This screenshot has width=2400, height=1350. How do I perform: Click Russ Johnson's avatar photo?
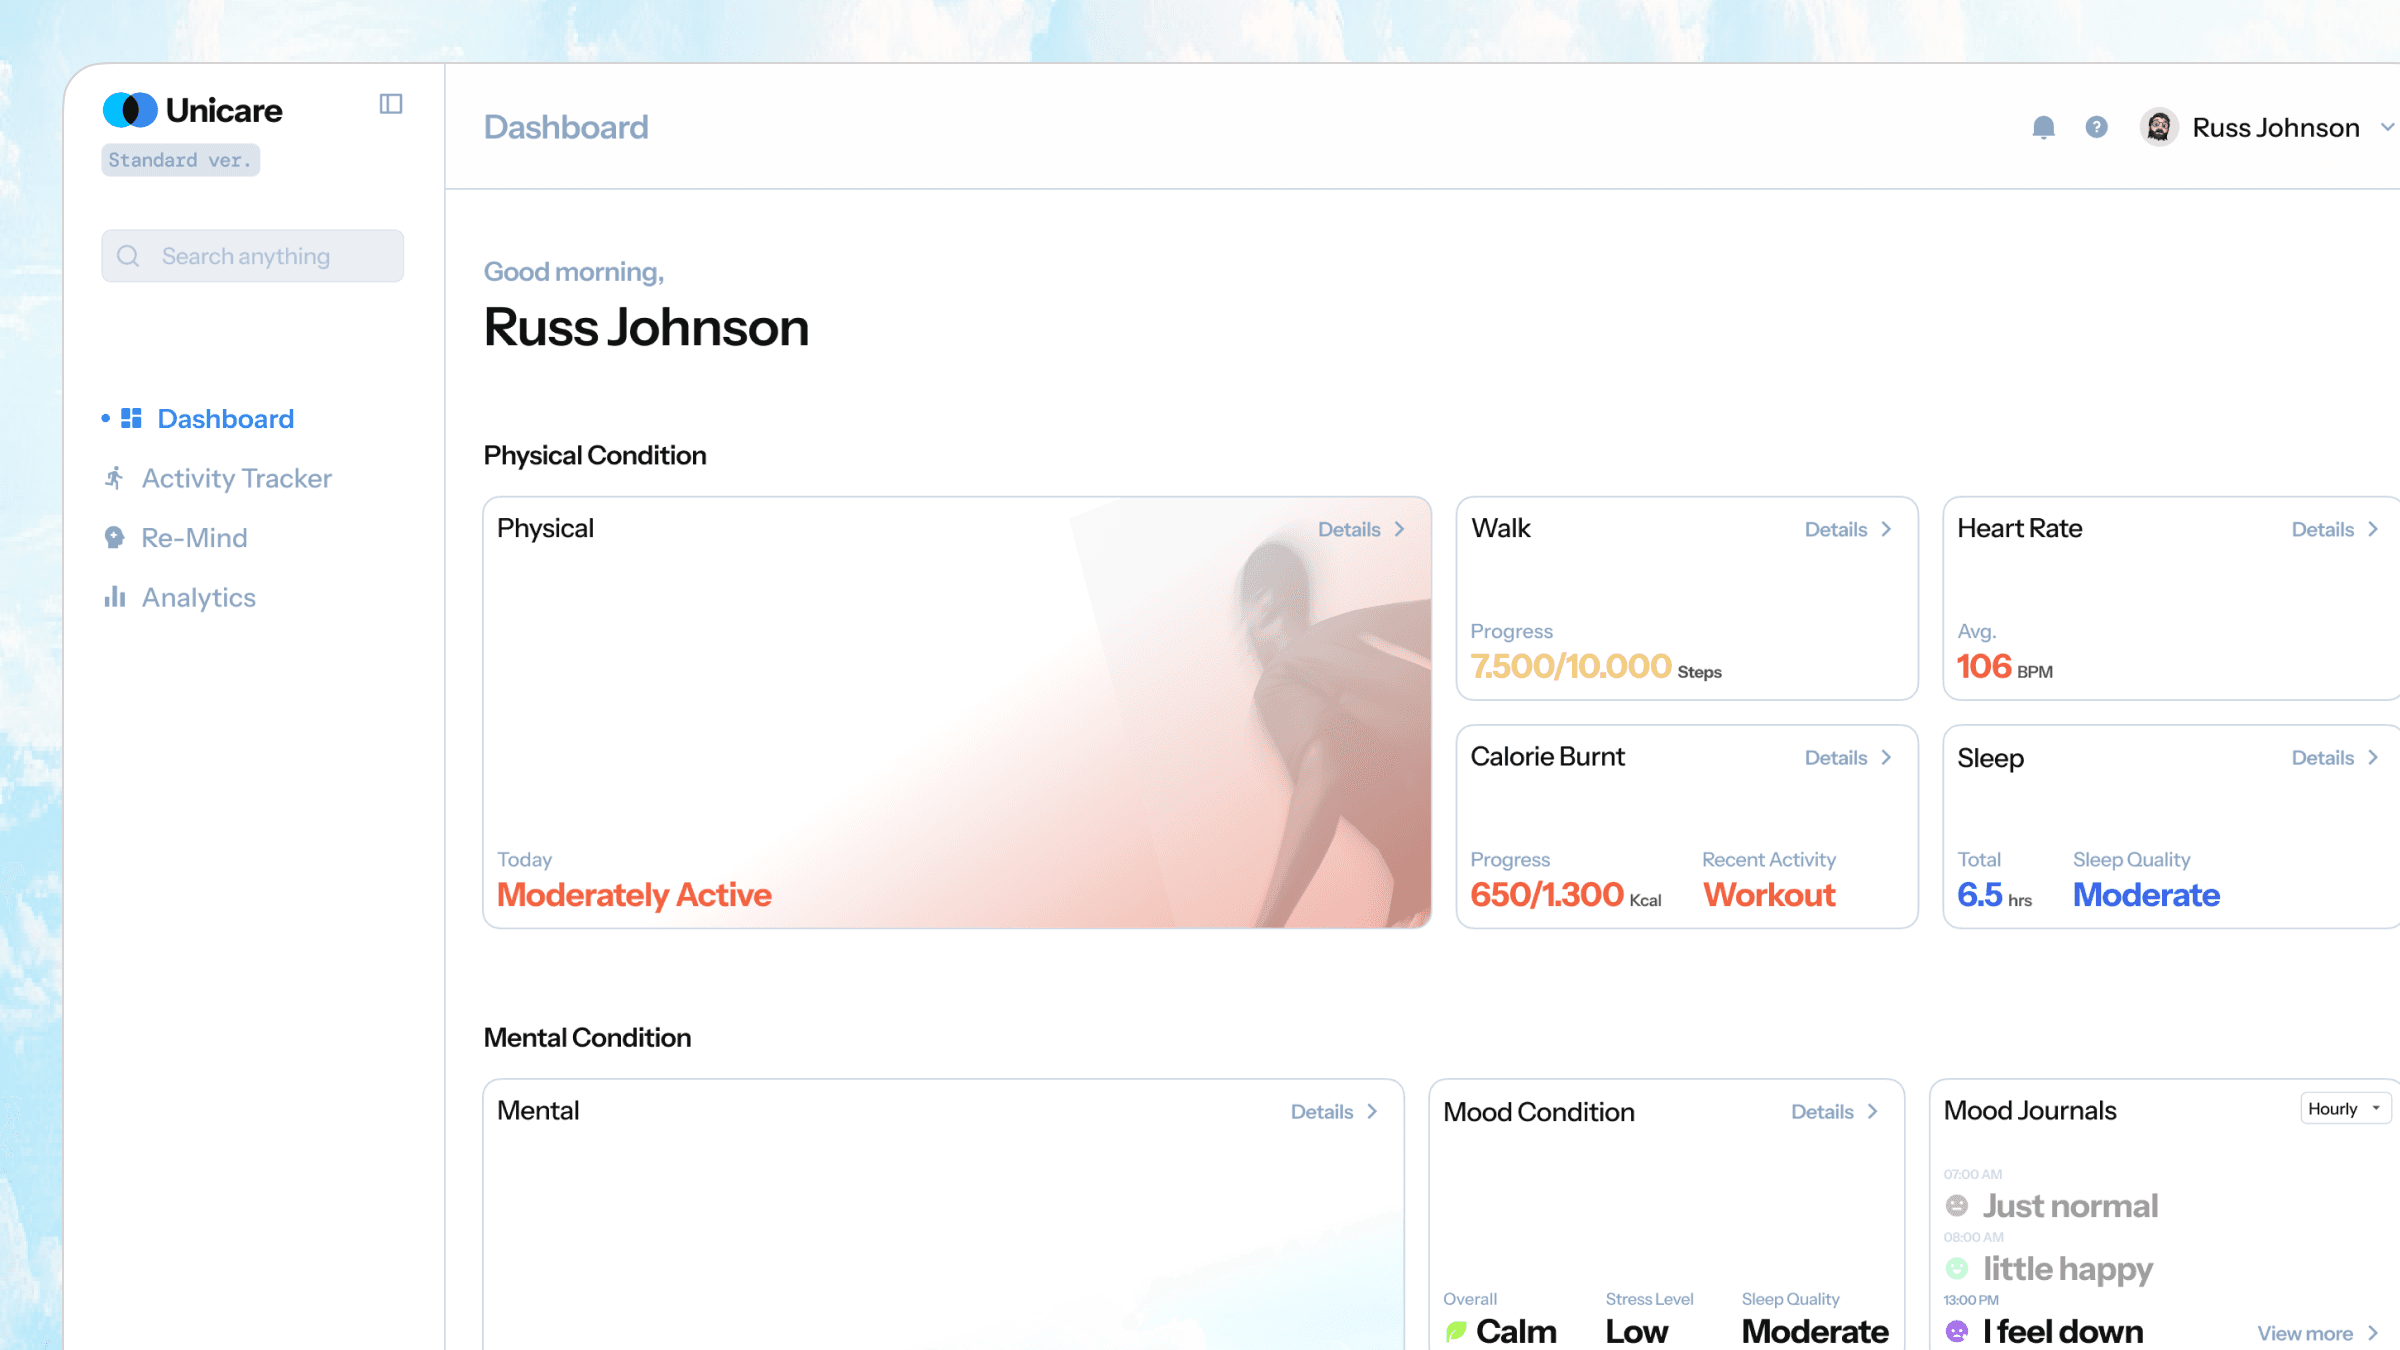point(2159,128)
